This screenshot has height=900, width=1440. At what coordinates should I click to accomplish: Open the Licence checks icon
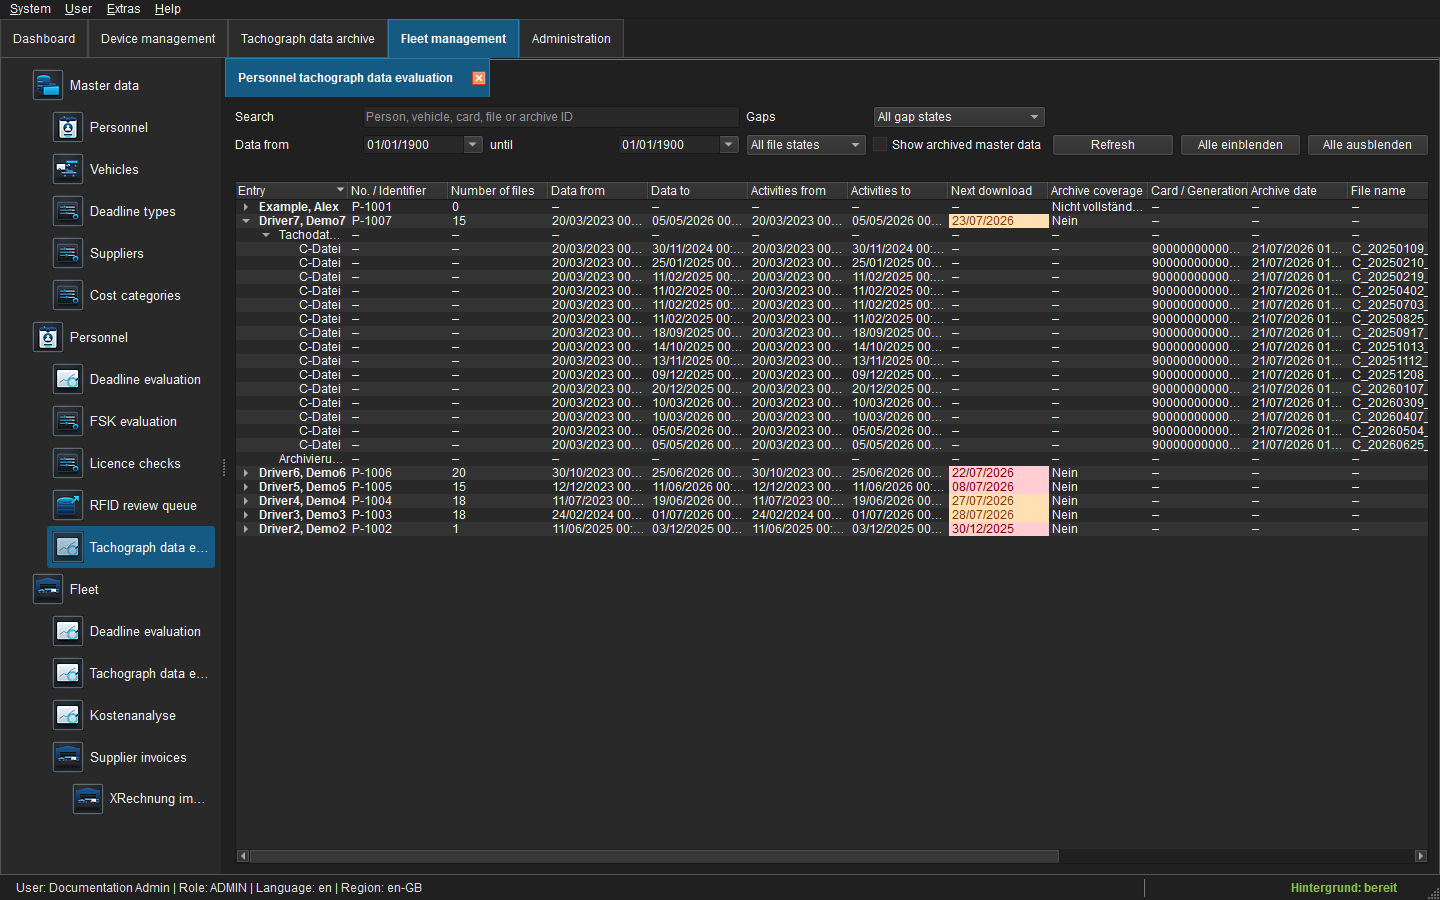pos(68,463)
